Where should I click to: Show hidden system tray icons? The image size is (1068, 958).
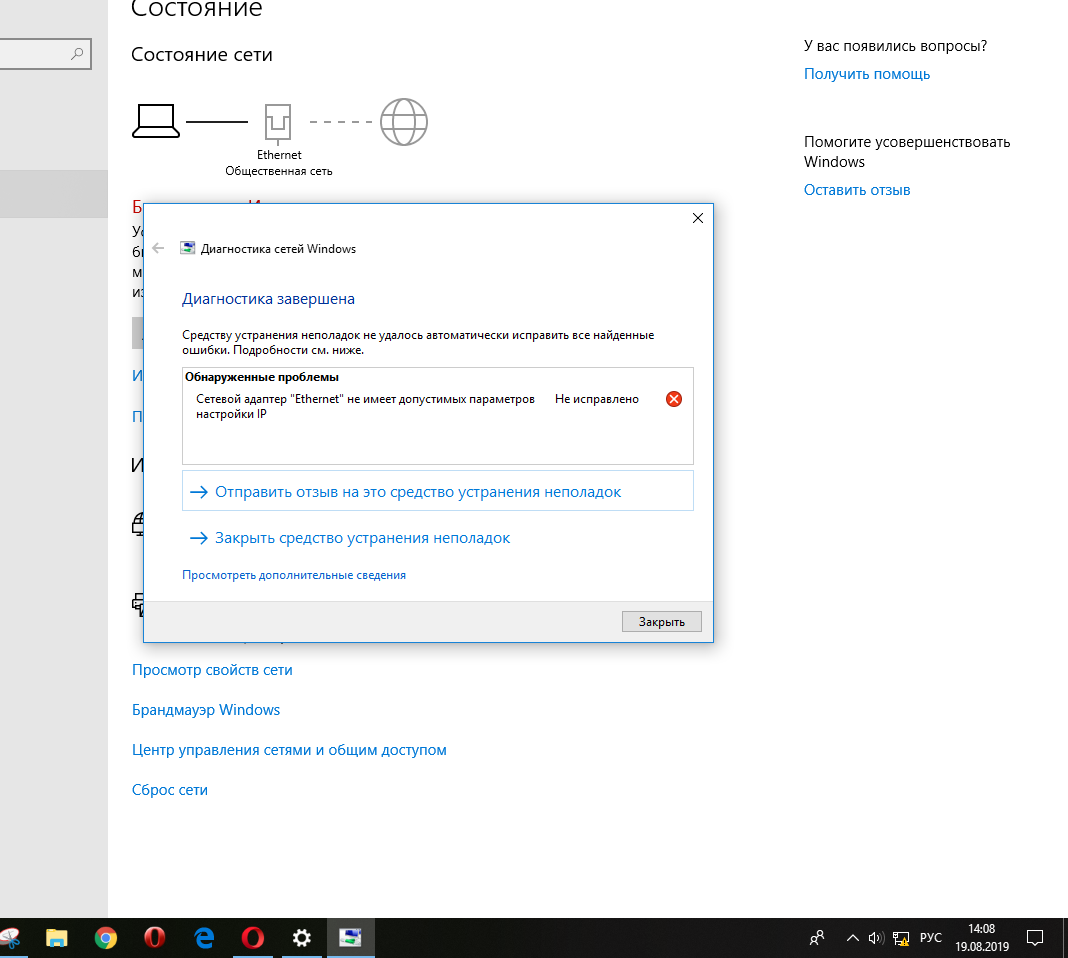[x=852, y=938]
